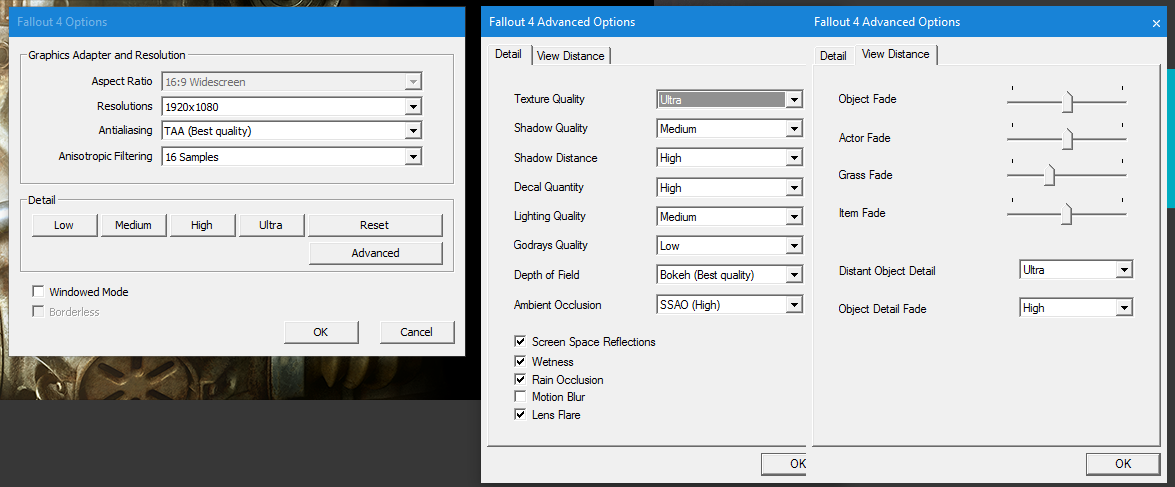Expand the Object Detail Fade dropdown
The height and width of the screenshot is (487, 1175).
click(x=1076, y=308)
